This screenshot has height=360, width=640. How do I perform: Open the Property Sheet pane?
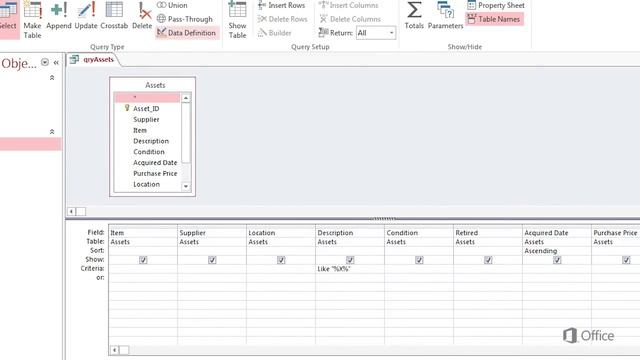[x=496, y=5]
